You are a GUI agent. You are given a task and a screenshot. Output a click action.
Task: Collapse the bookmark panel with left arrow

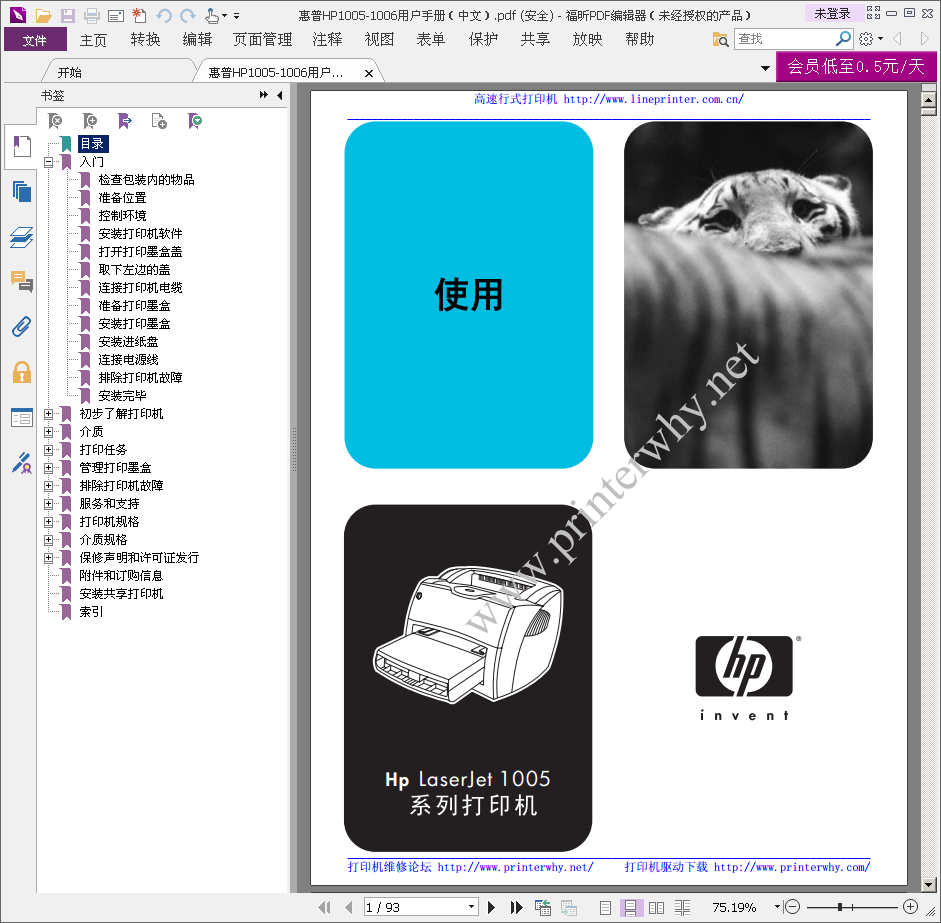280,95
